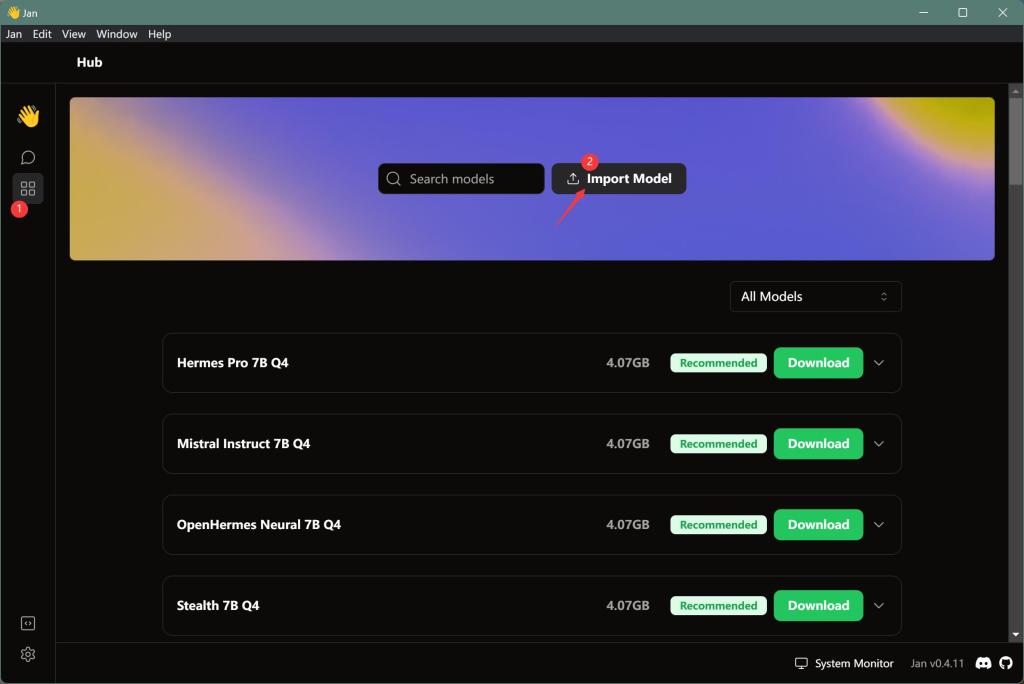Open the Help menu
The width and height of the screenshot is (1024, 684).
pyautogui.click(x=159, y=34)
